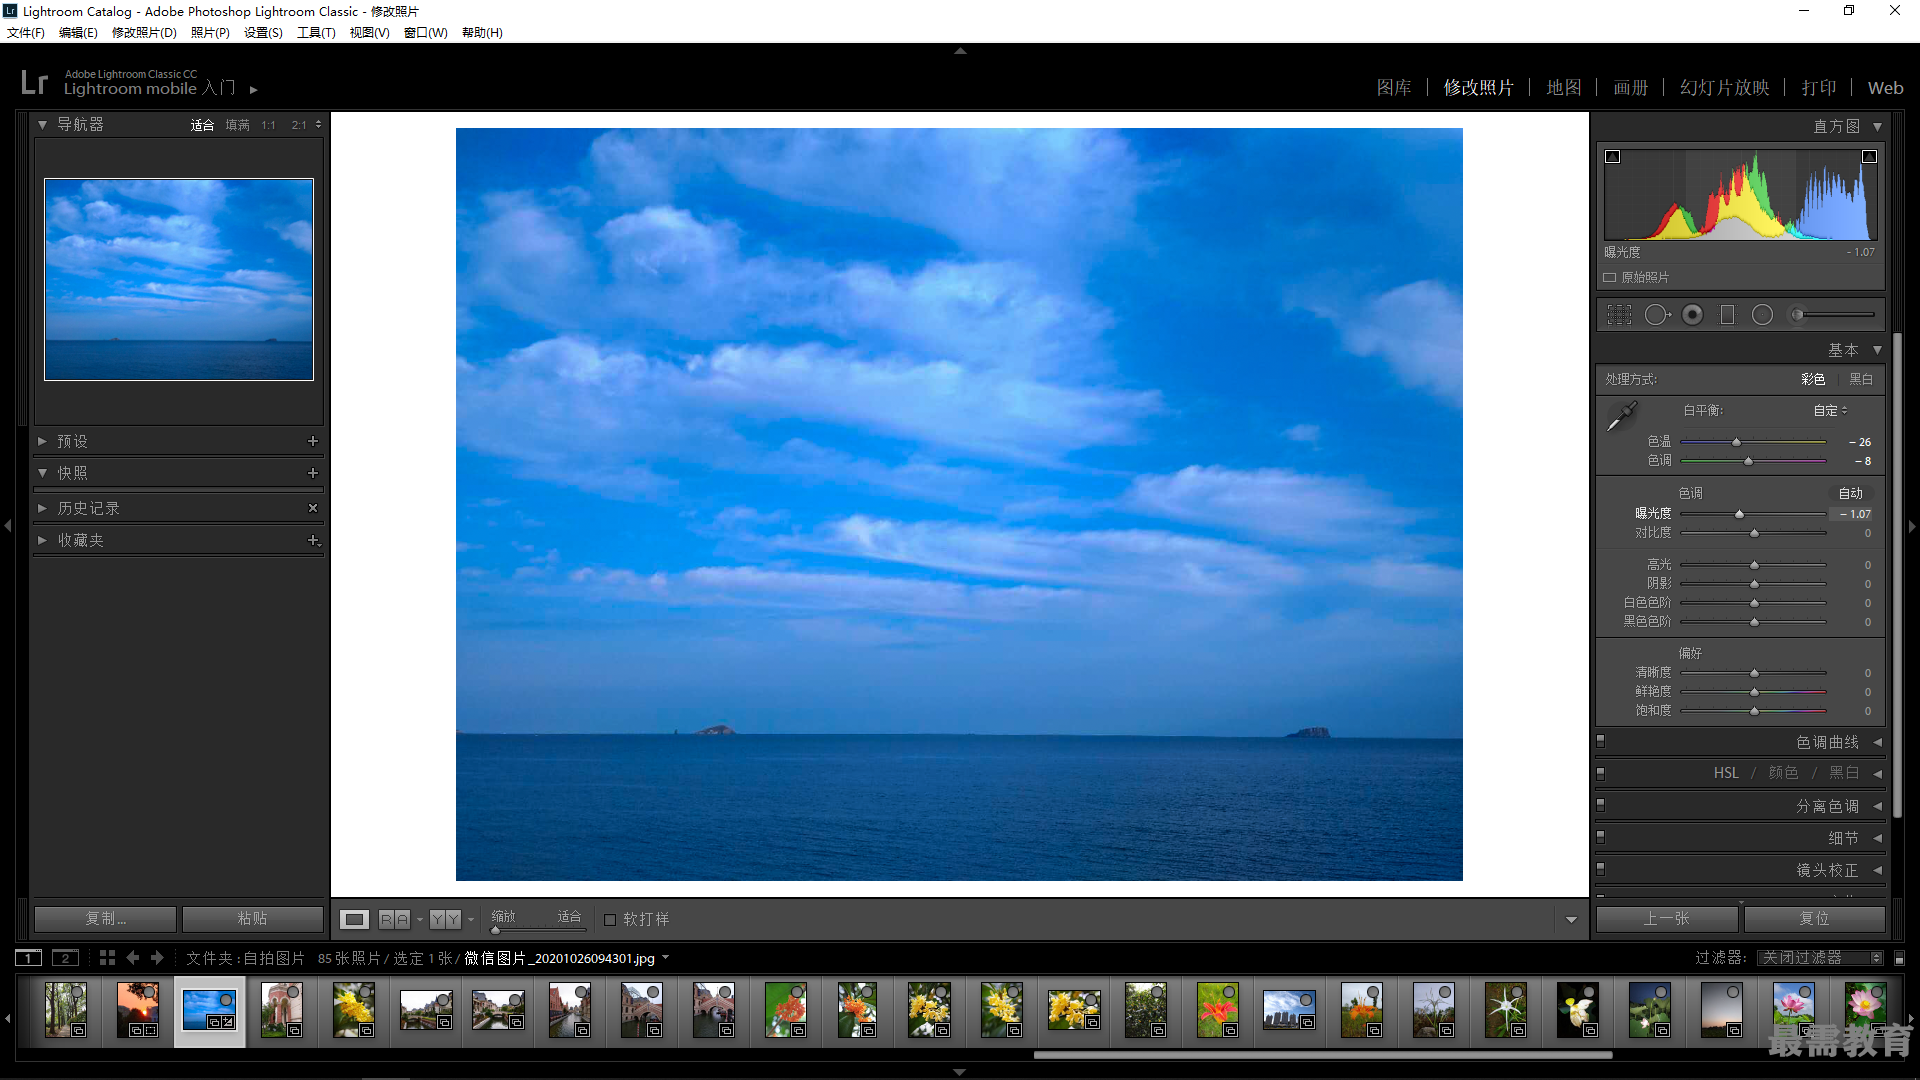Collapse the Histogram panel triangle
The image size is (1920, 1080).
(x=1877, y=127)
